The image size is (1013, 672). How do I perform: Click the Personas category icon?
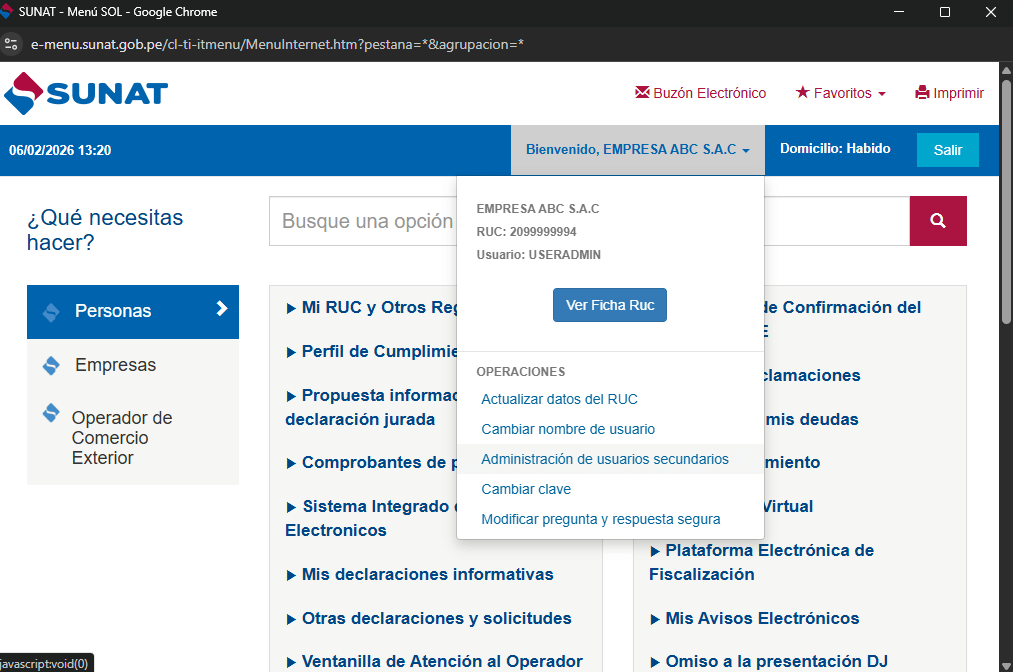pyautogui.click(x=51, y=312)
